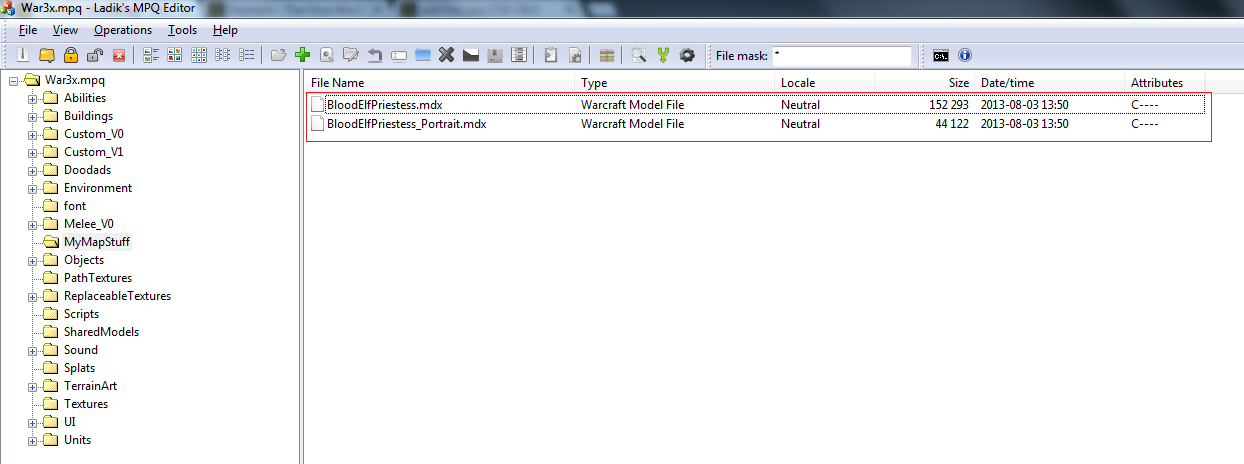
Task: Click the closed padlock toolbar icon
Action: [70, 55]
